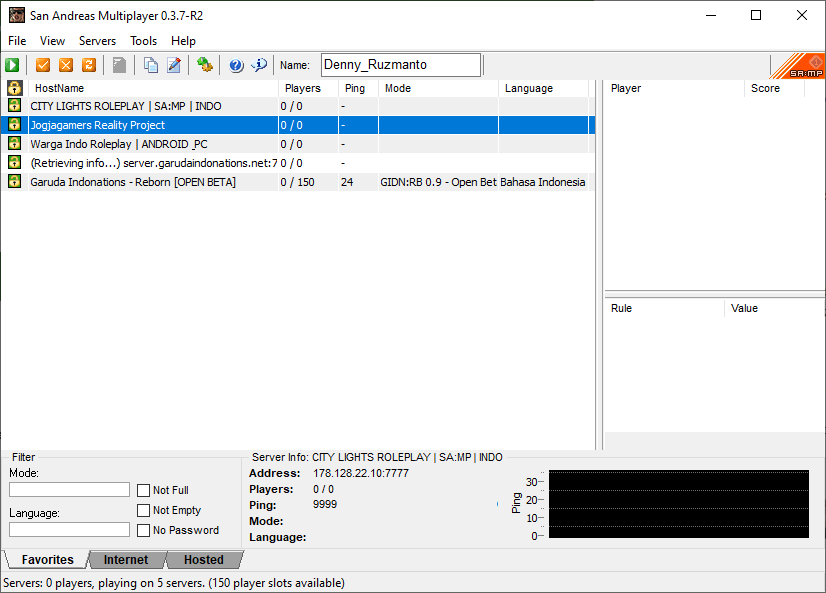Sort servers by Ping column header
This screenshot has width=826, height=593.
click(x=358, y=88)
